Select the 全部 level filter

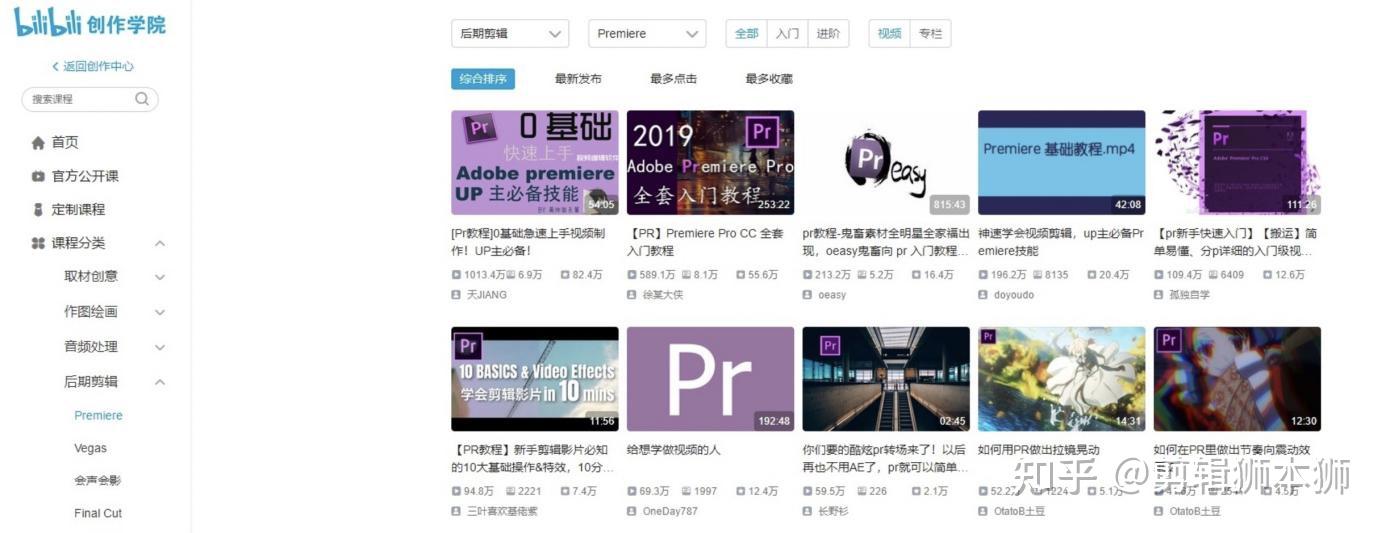pos(747,33)
